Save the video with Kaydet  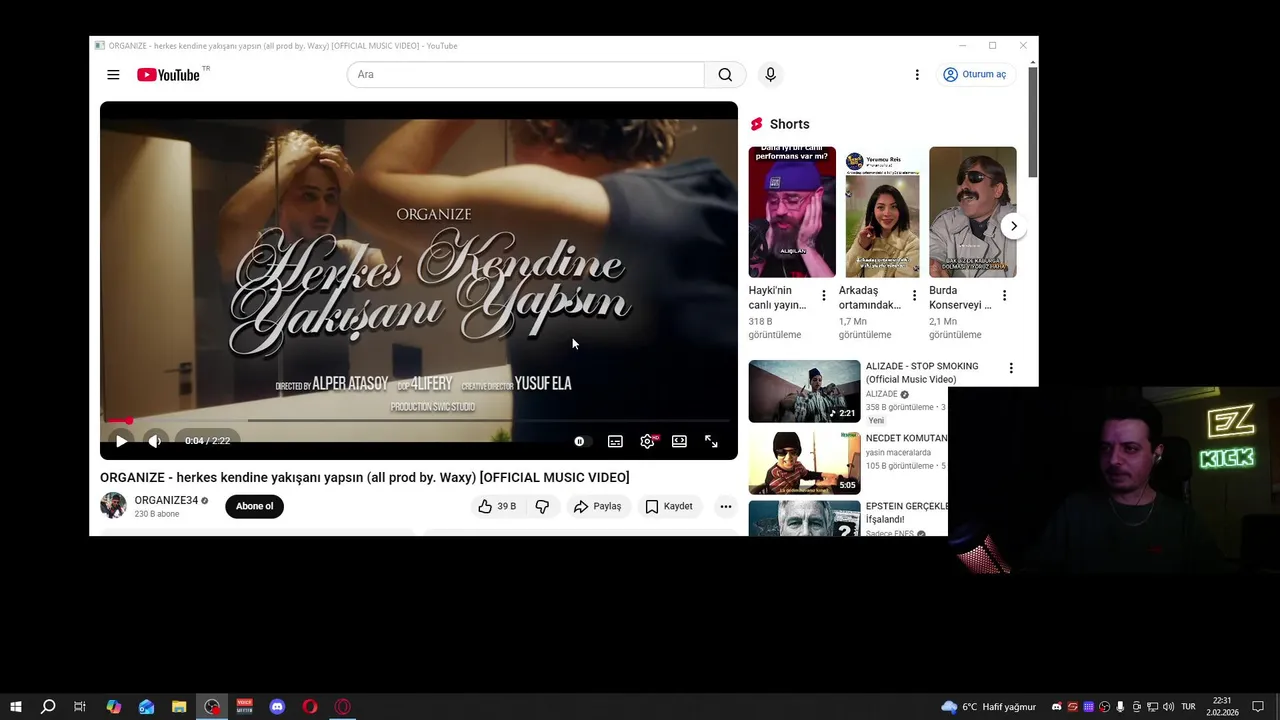[668, 506]
